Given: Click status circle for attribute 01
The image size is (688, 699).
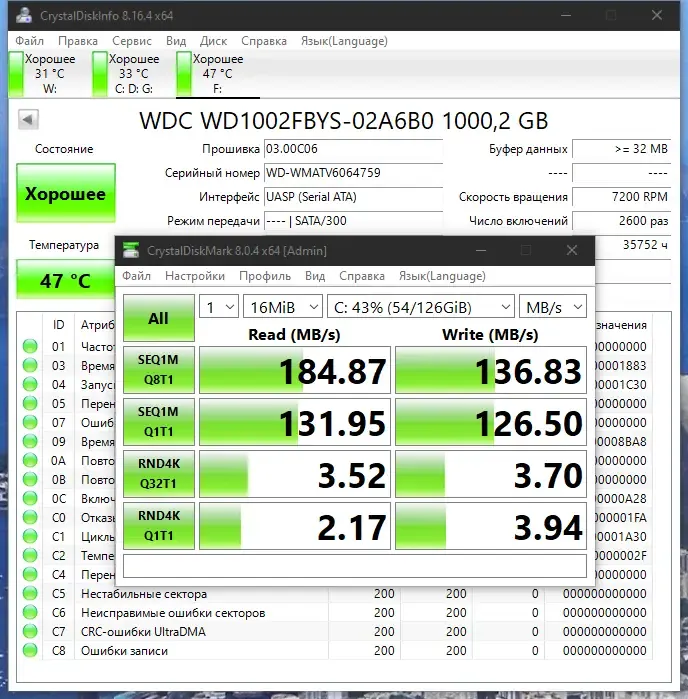Looking at the screenshot, I should (x=30, y=346).
